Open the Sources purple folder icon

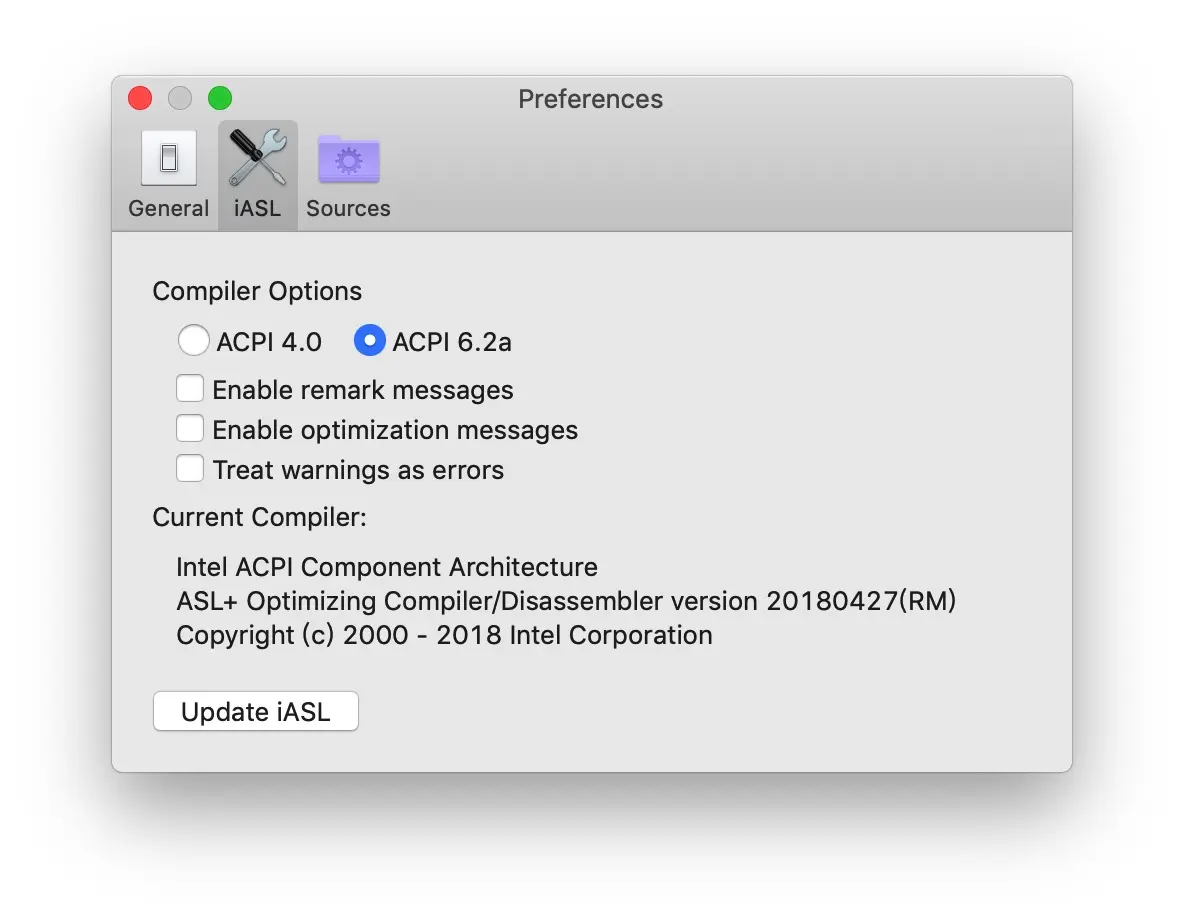(x=348, y=158)
